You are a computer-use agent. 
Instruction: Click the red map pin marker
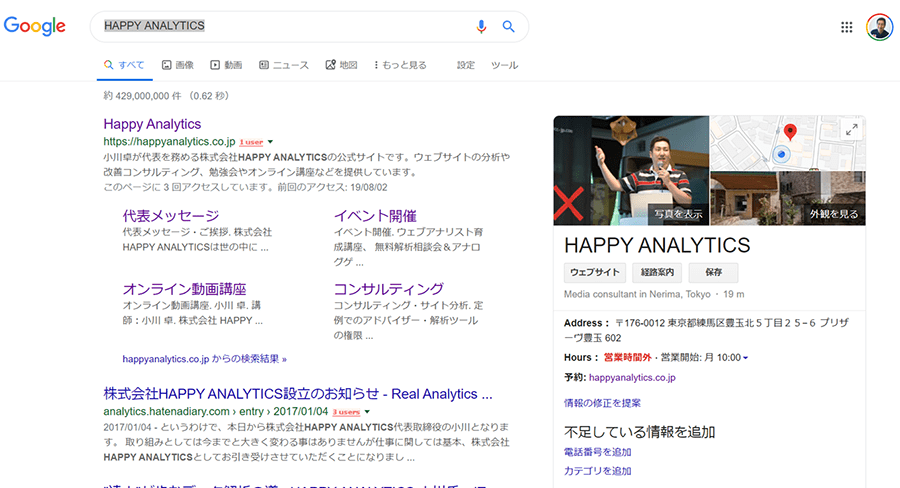pos(790,132)
